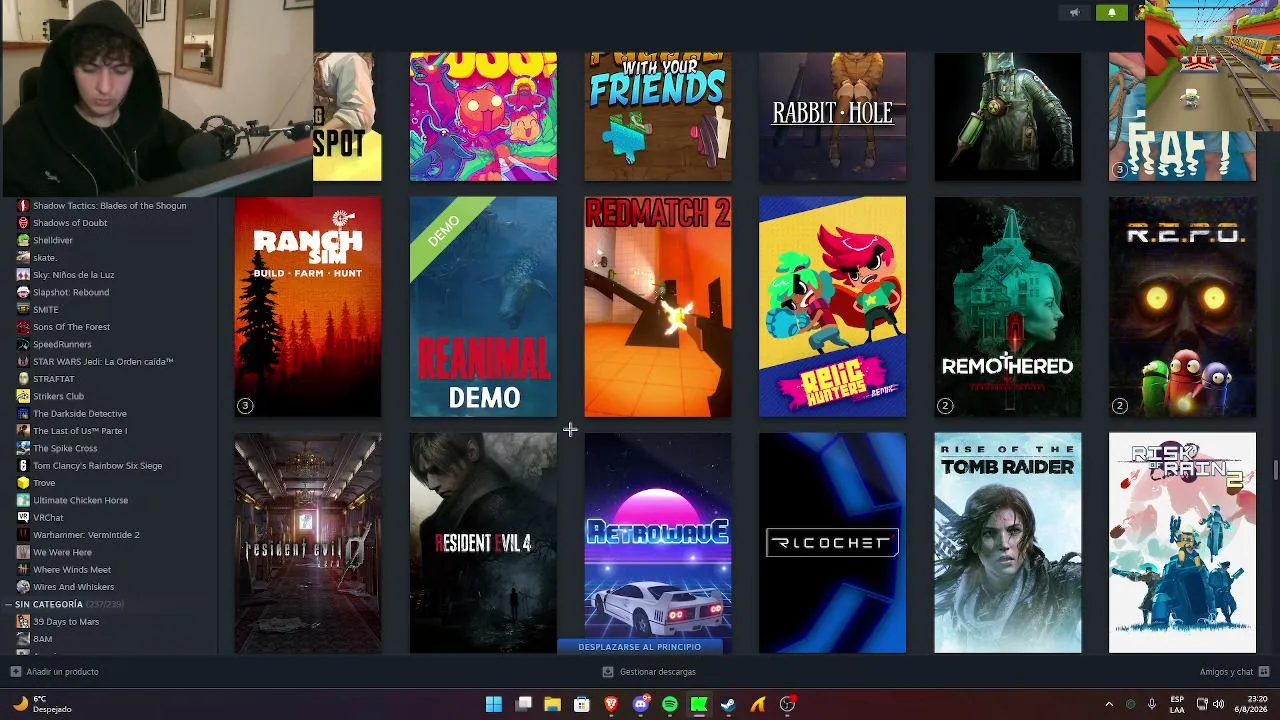Open Microsoft Store from the taskbar
The image size is (1280, 720).
point(582,704)
